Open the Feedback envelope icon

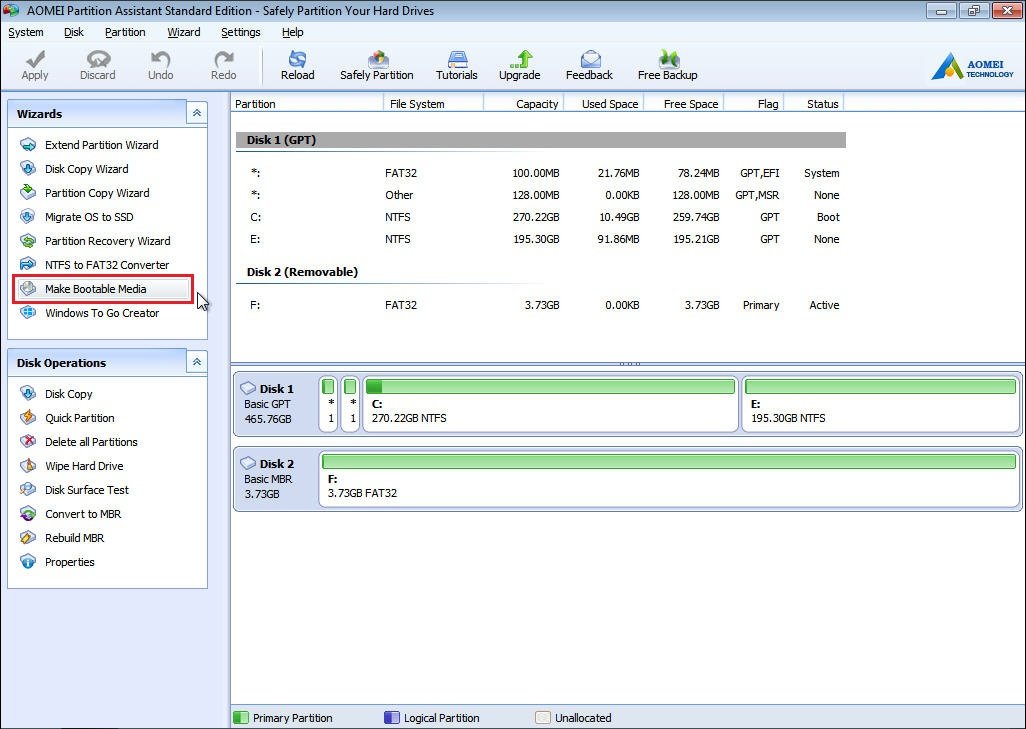pyautogui.click(x=590, y=59)
